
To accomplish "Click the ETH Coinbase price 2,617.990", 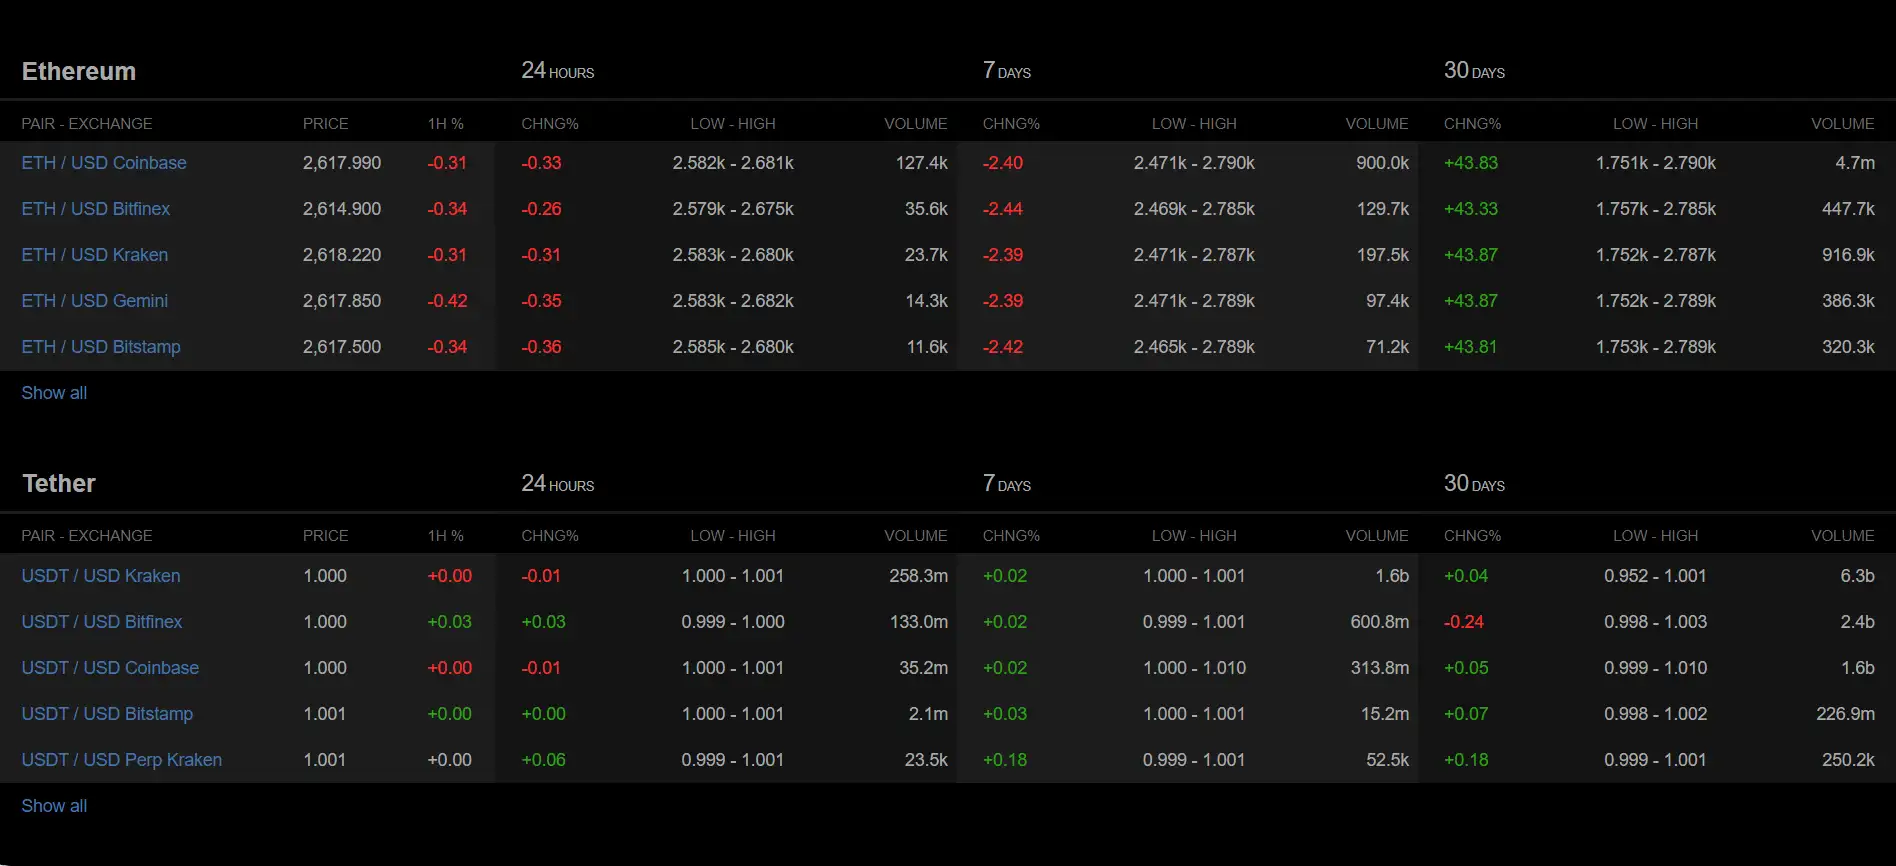I will pos(342,163).
